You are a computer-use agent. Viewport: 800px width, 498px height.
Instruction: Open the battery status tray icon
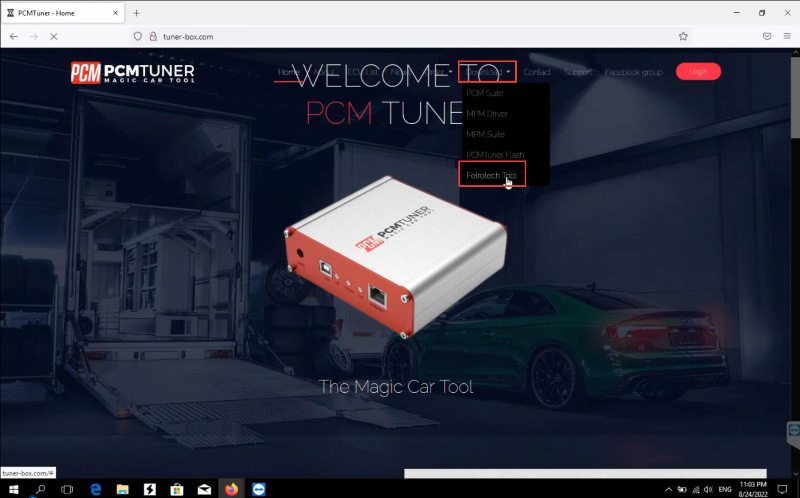pos(682,489)
